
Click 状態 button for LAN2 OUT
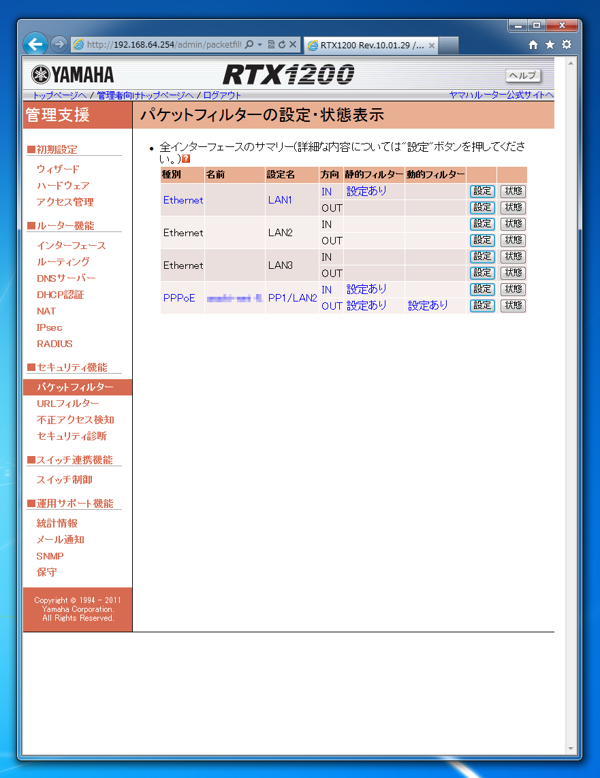pyautogui.click(x=513, y=241)
